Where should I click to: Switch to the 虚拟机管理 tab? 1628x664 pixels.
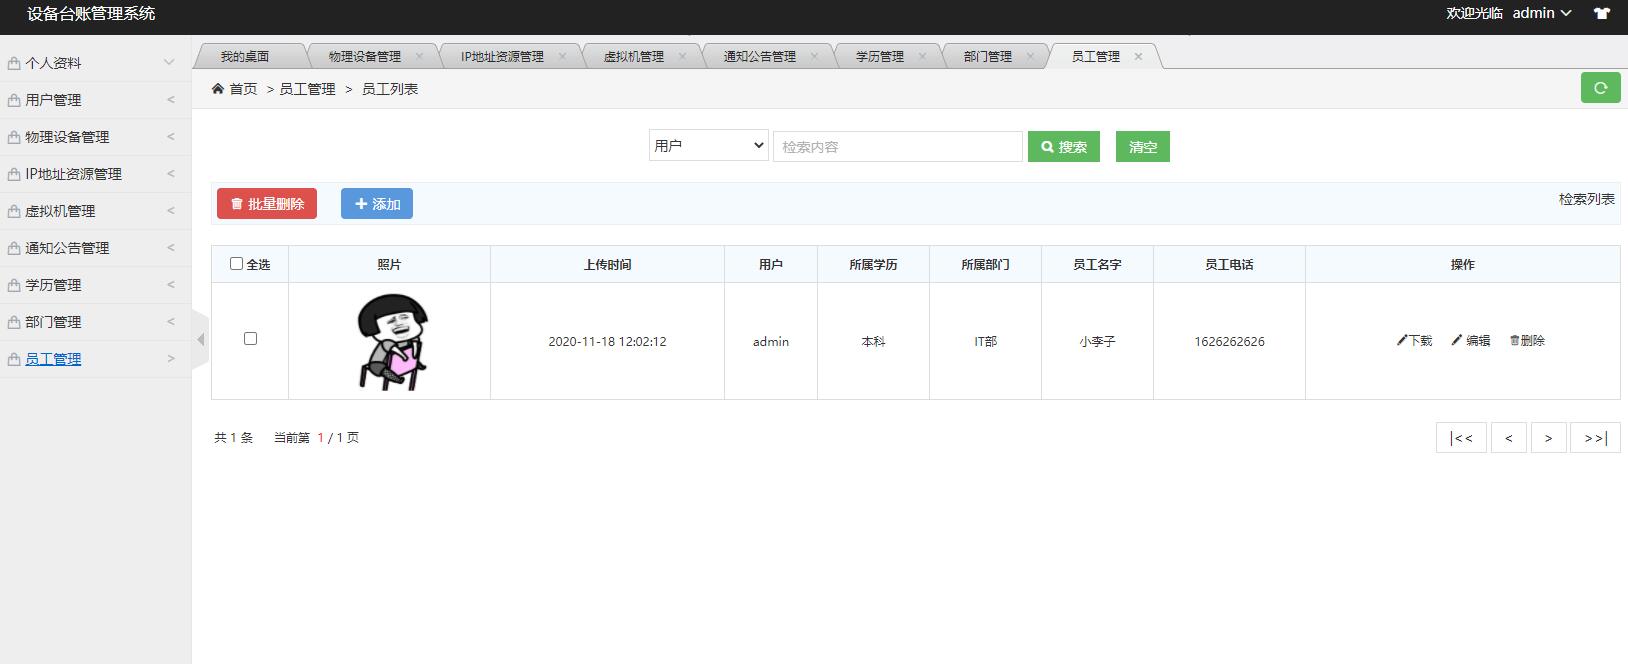click(x=634, y=57)
